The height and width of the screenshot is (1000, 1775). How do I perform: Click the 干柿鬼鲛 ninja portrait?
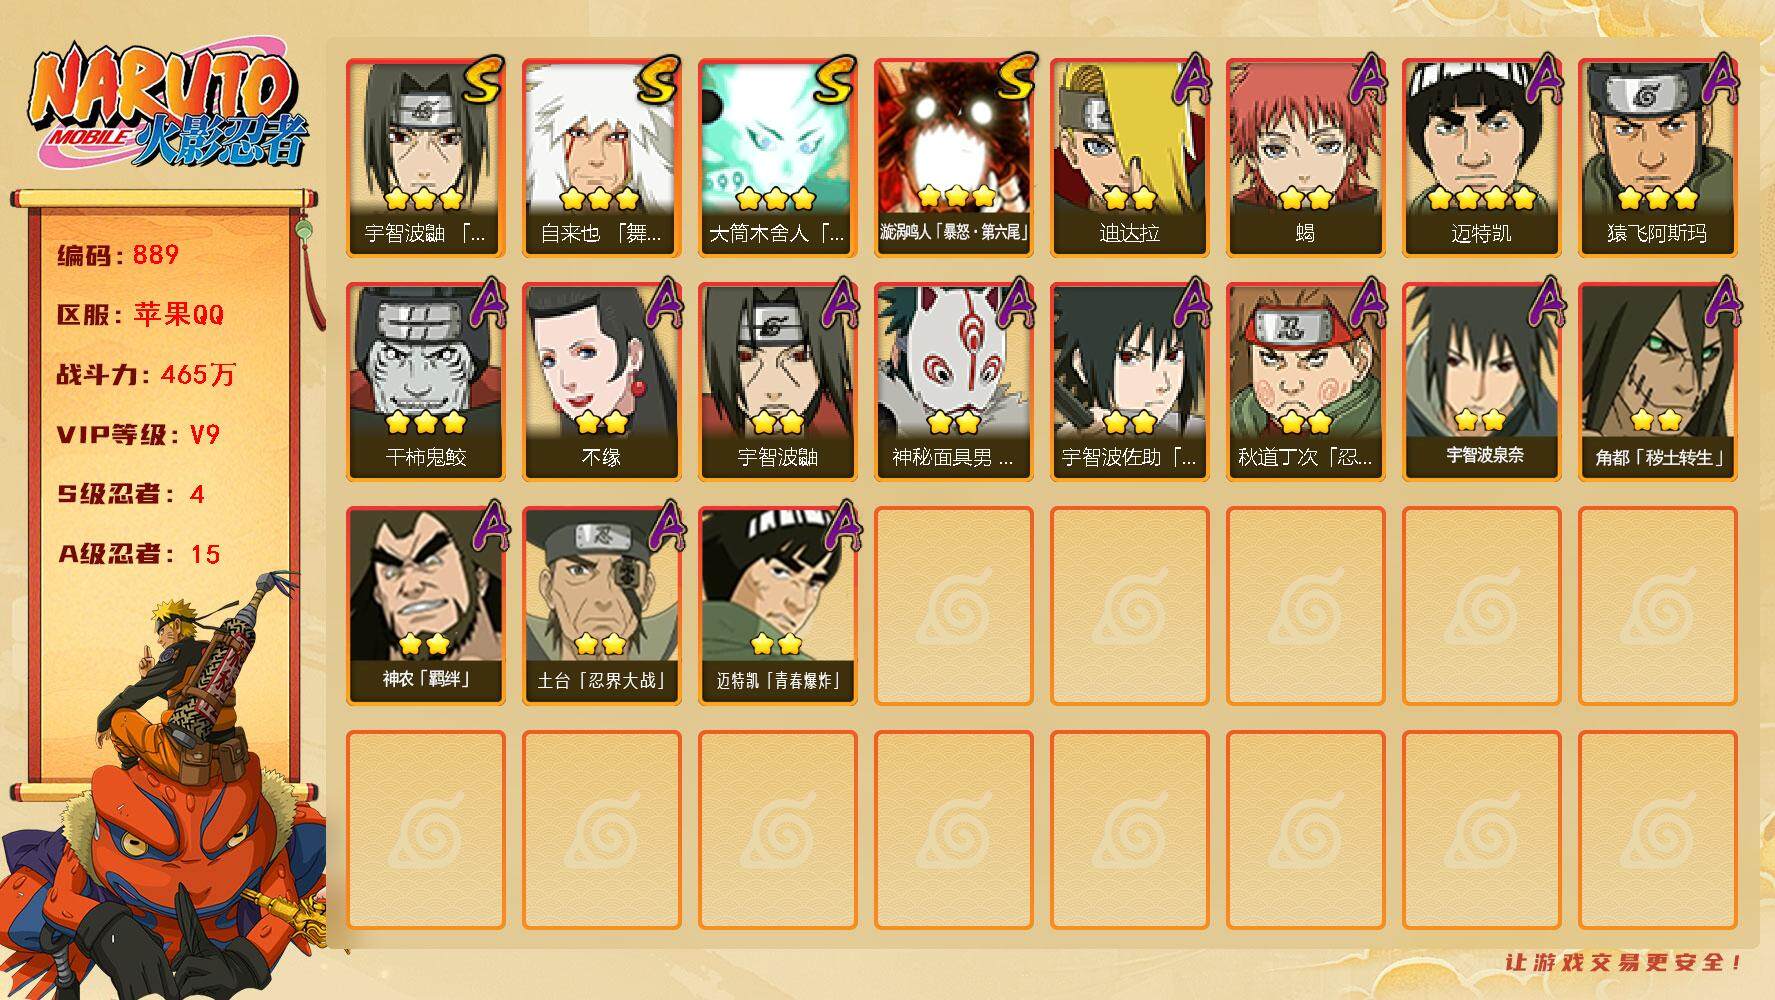425,382
